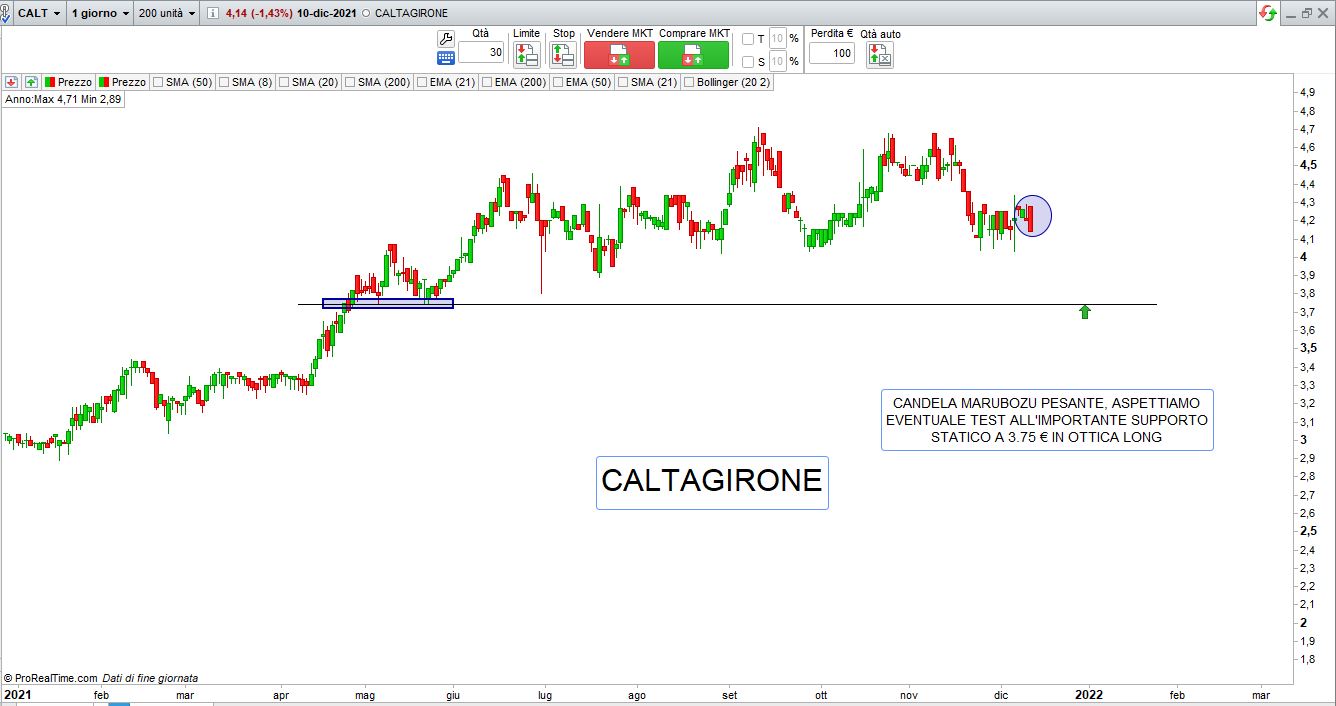Close the chart window
This screenshot has height=706, width=1336.
1323,13
